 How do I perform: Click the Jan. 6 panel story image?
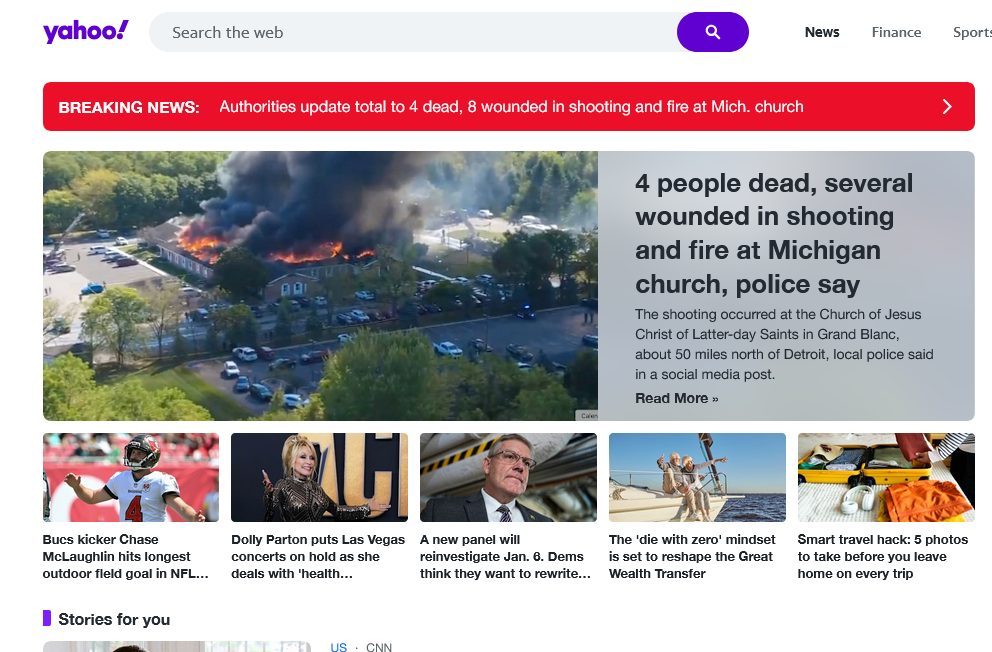[x=508, y=477]
